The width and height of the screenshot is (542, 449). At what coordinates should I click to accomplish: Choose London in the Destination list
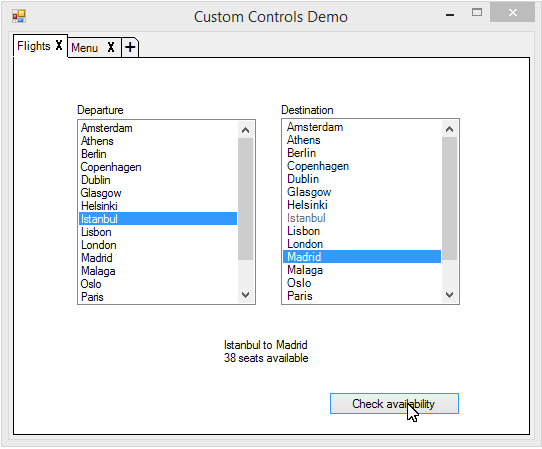point(362,244)
